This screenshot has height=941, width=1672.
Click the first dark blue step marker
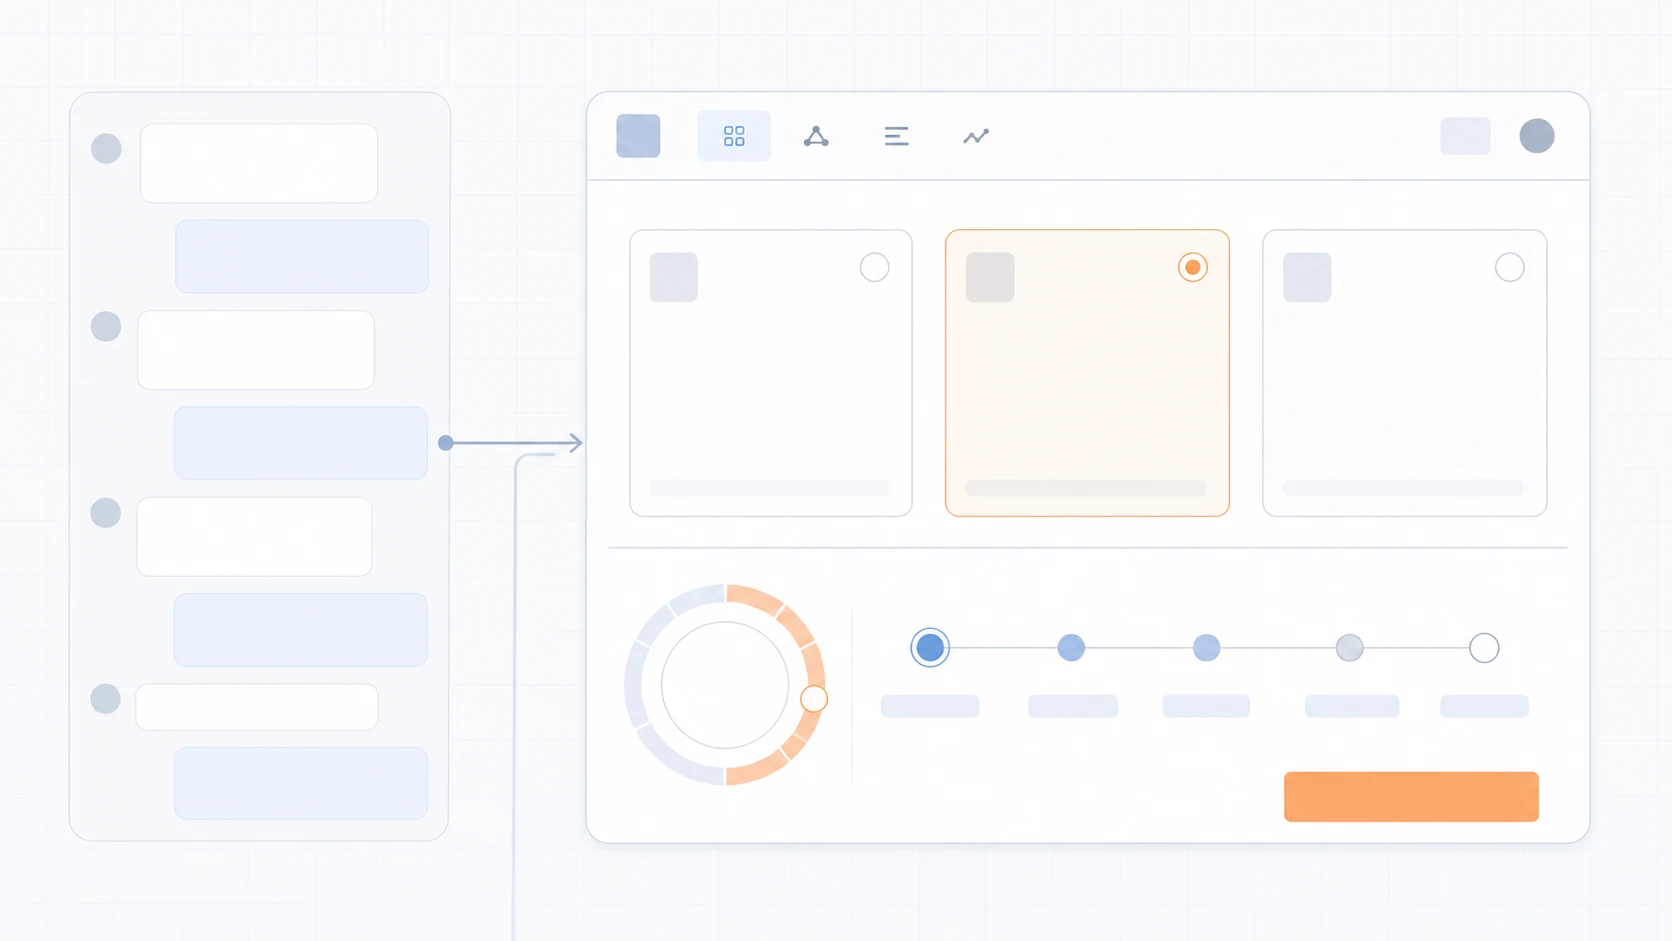[x=930, y=648]
